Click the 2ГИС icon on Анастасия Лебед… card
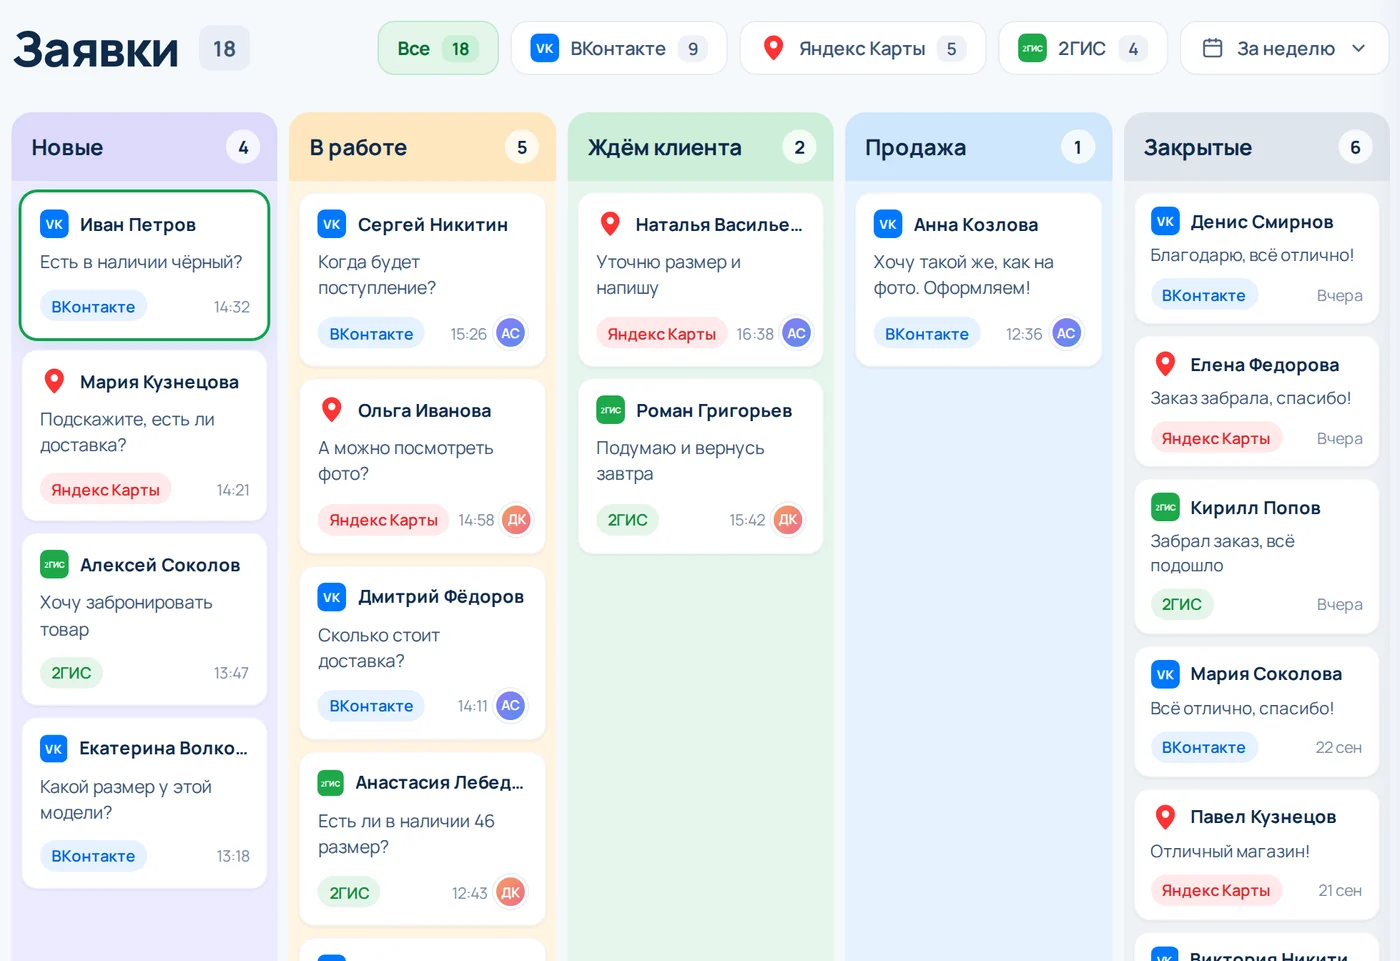Viewport: 1400px width, 961px height. click(331, 783)
